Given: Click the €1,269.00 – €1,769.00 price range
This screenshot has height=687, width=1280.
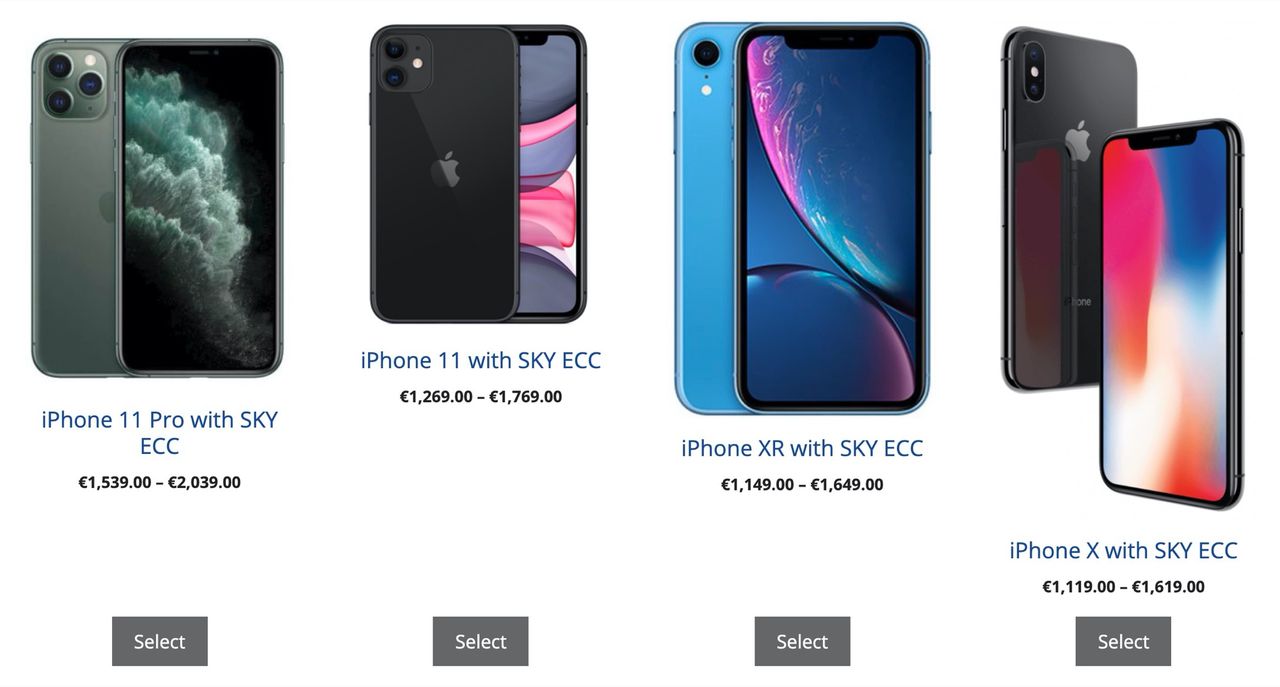Looking at the screenshot, I should click(481, 396).
